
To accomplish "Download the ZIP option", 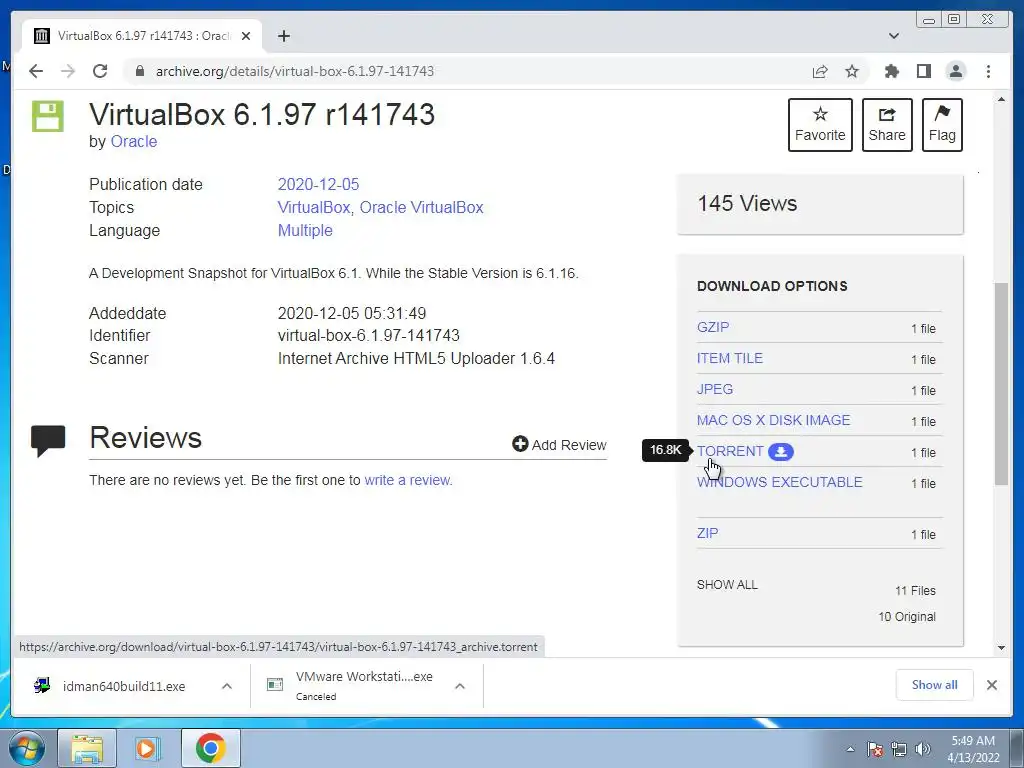I will [707, 533].
